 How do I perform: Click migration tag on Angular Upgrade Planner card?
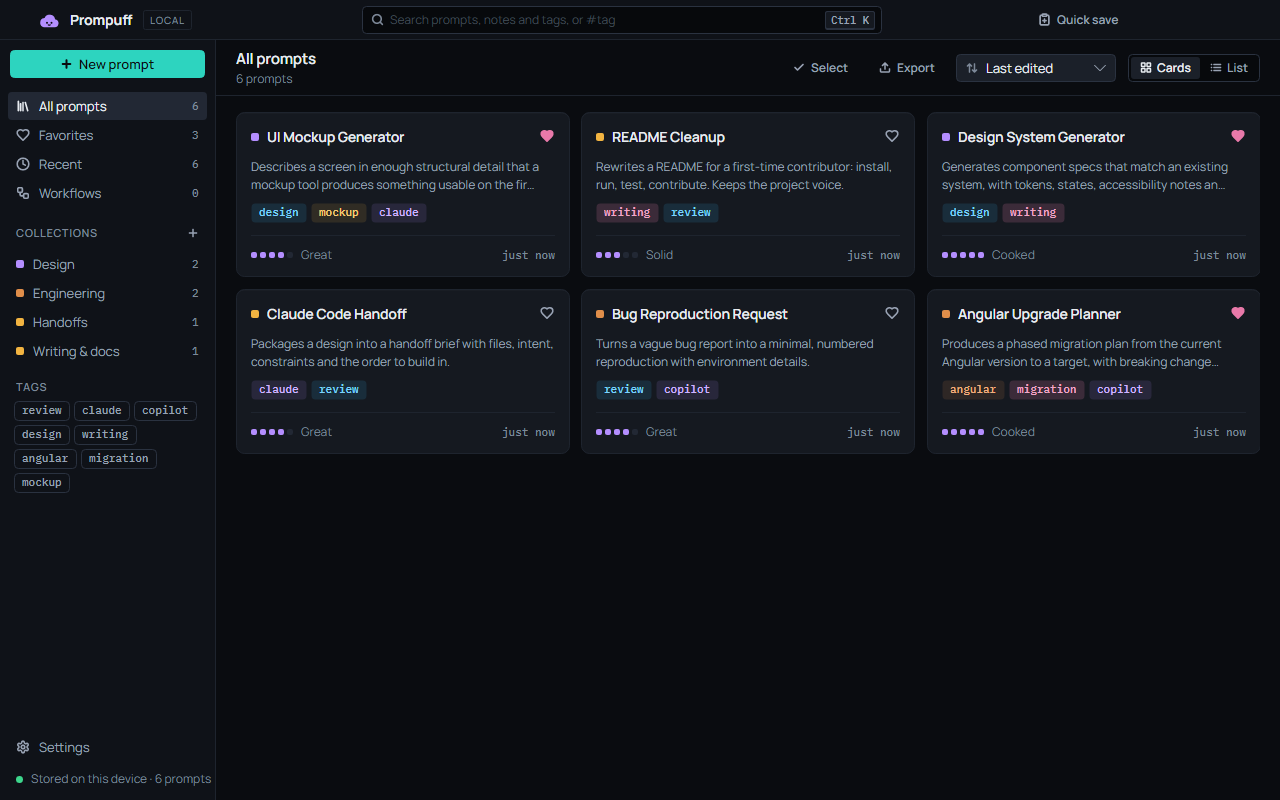tap(1047, 389)
